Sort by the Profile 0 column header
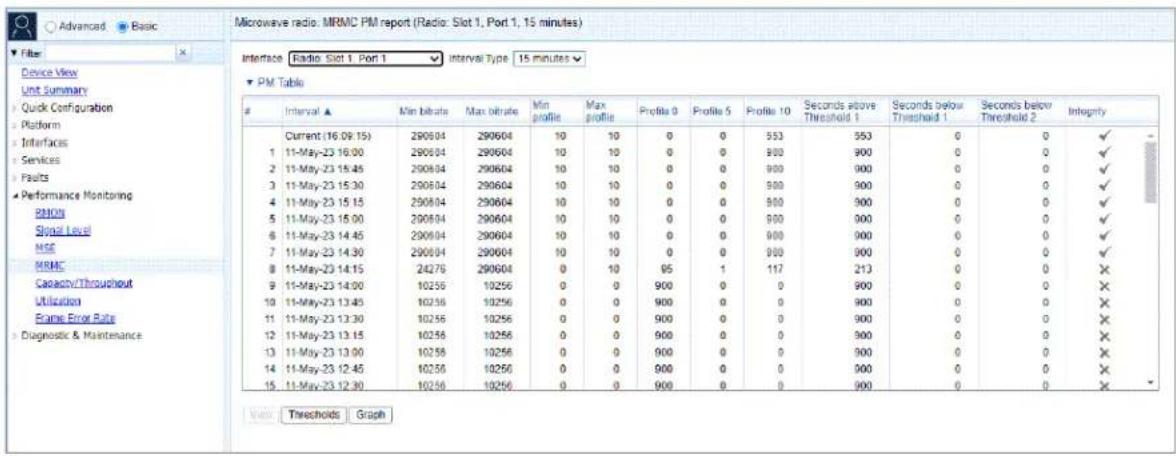The height and width of the screenshot is (456, 1176). [x=658, y=110]
